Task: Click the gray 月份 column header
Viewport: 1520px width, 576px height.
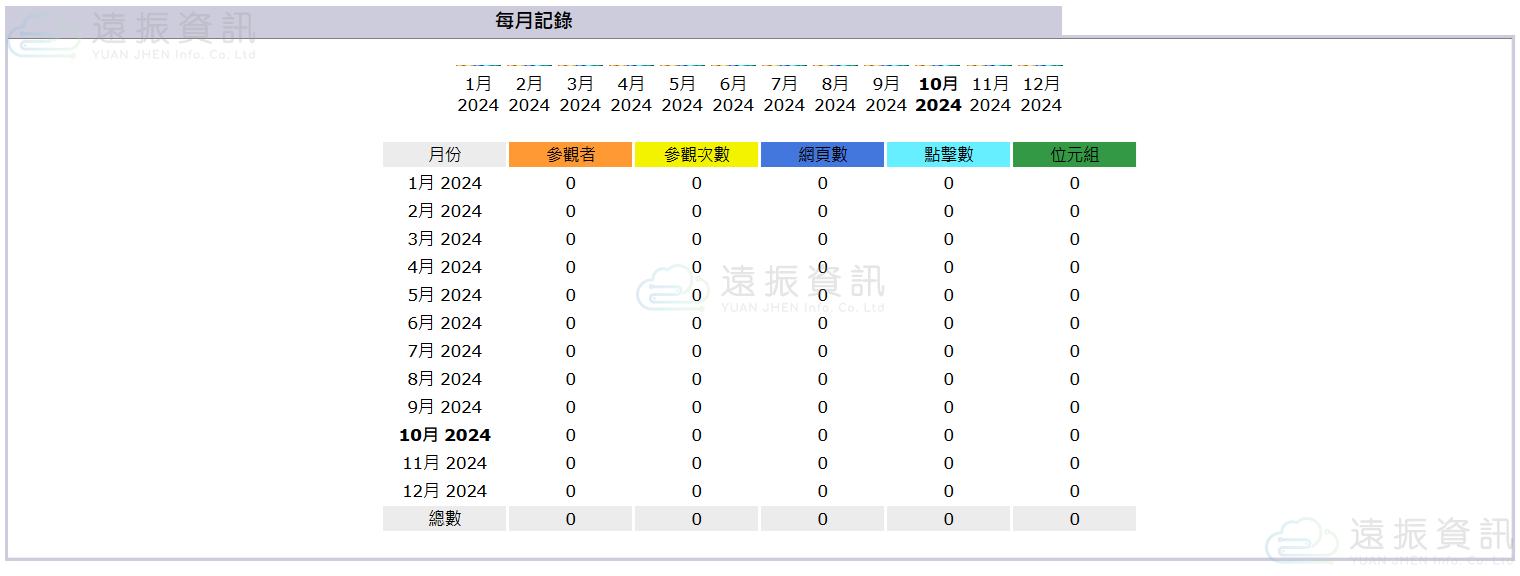Action: pos(444,155)
